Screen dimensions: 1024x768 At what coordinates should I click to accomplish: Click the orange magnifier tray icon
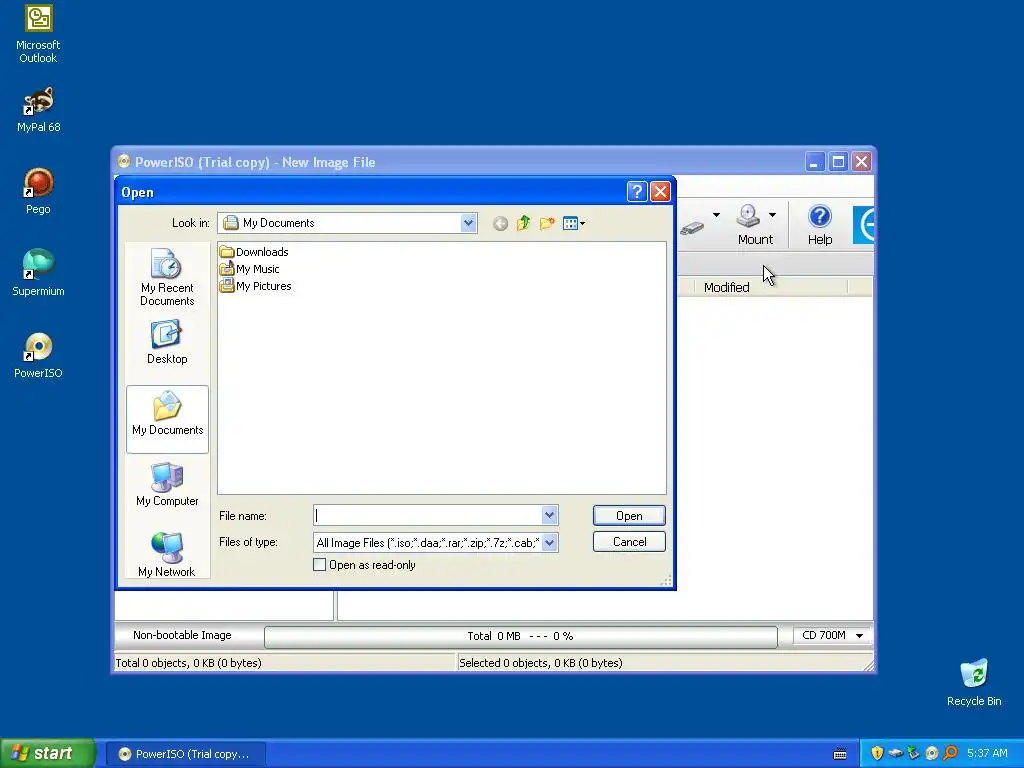[950, 753]
